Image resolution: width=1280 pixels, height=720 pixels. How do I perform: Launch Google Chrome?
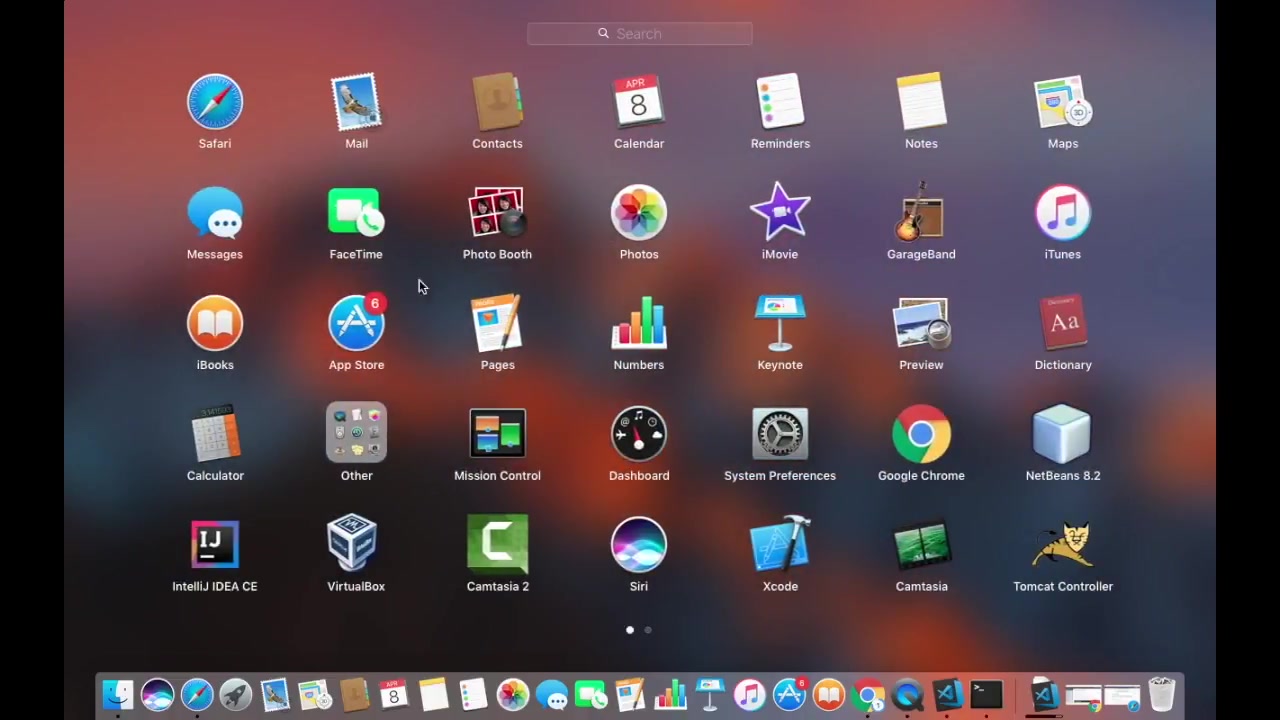pyautogui.click(x=921, y=432)
